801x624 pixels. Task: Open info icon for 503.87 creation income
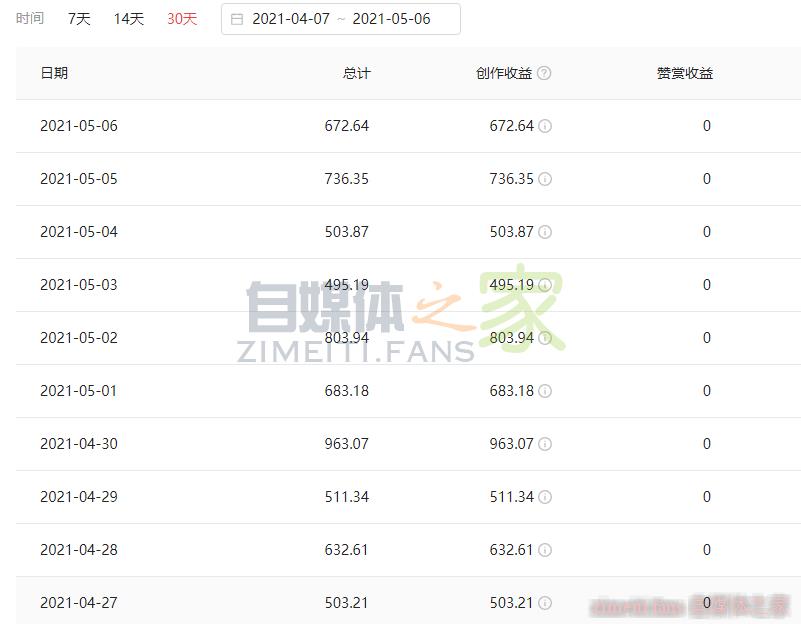[546, 232]
